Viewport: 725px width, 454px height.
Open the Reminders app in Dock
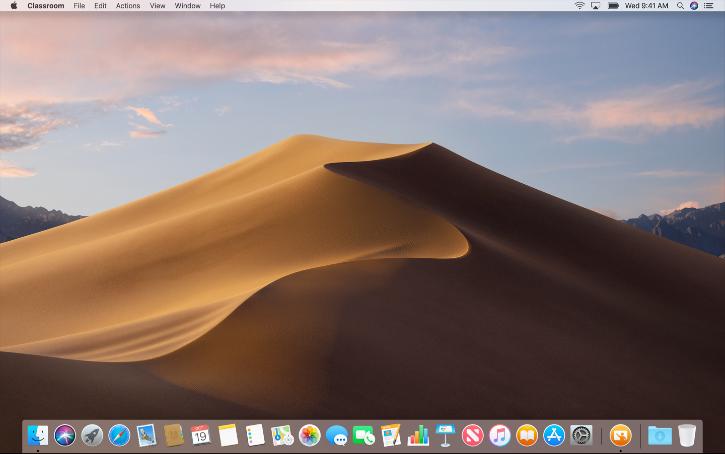tap(255, 436)
